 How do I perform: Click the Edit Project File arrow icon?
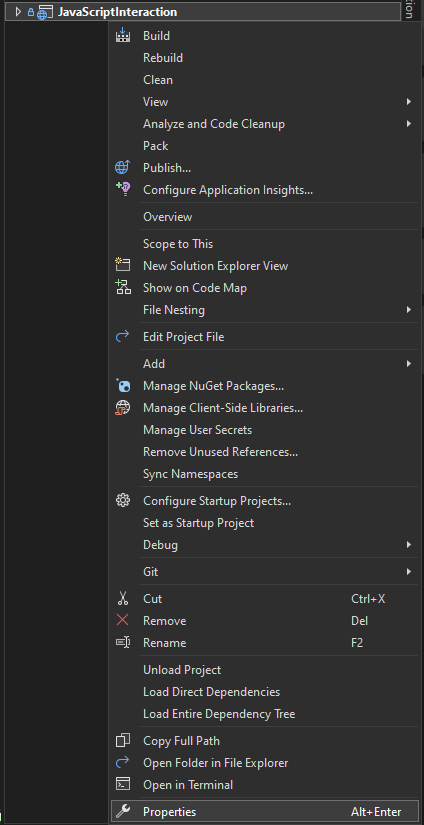coord(122,336)
